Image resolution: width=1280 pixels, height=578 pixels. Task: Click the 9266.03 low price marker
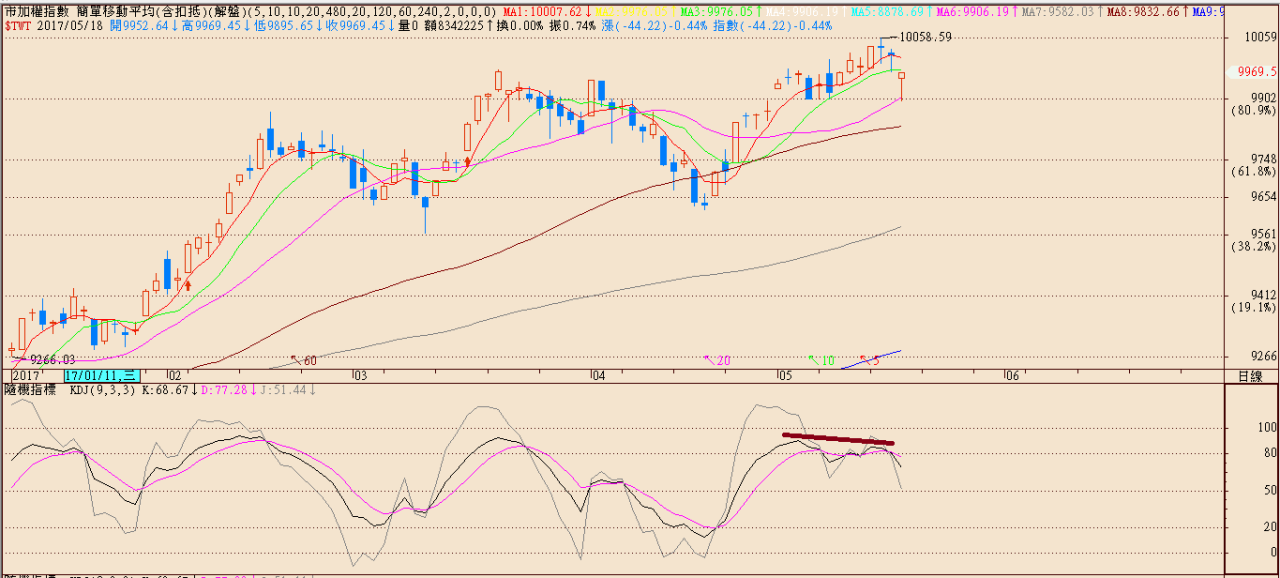click(x=52, y=359)
